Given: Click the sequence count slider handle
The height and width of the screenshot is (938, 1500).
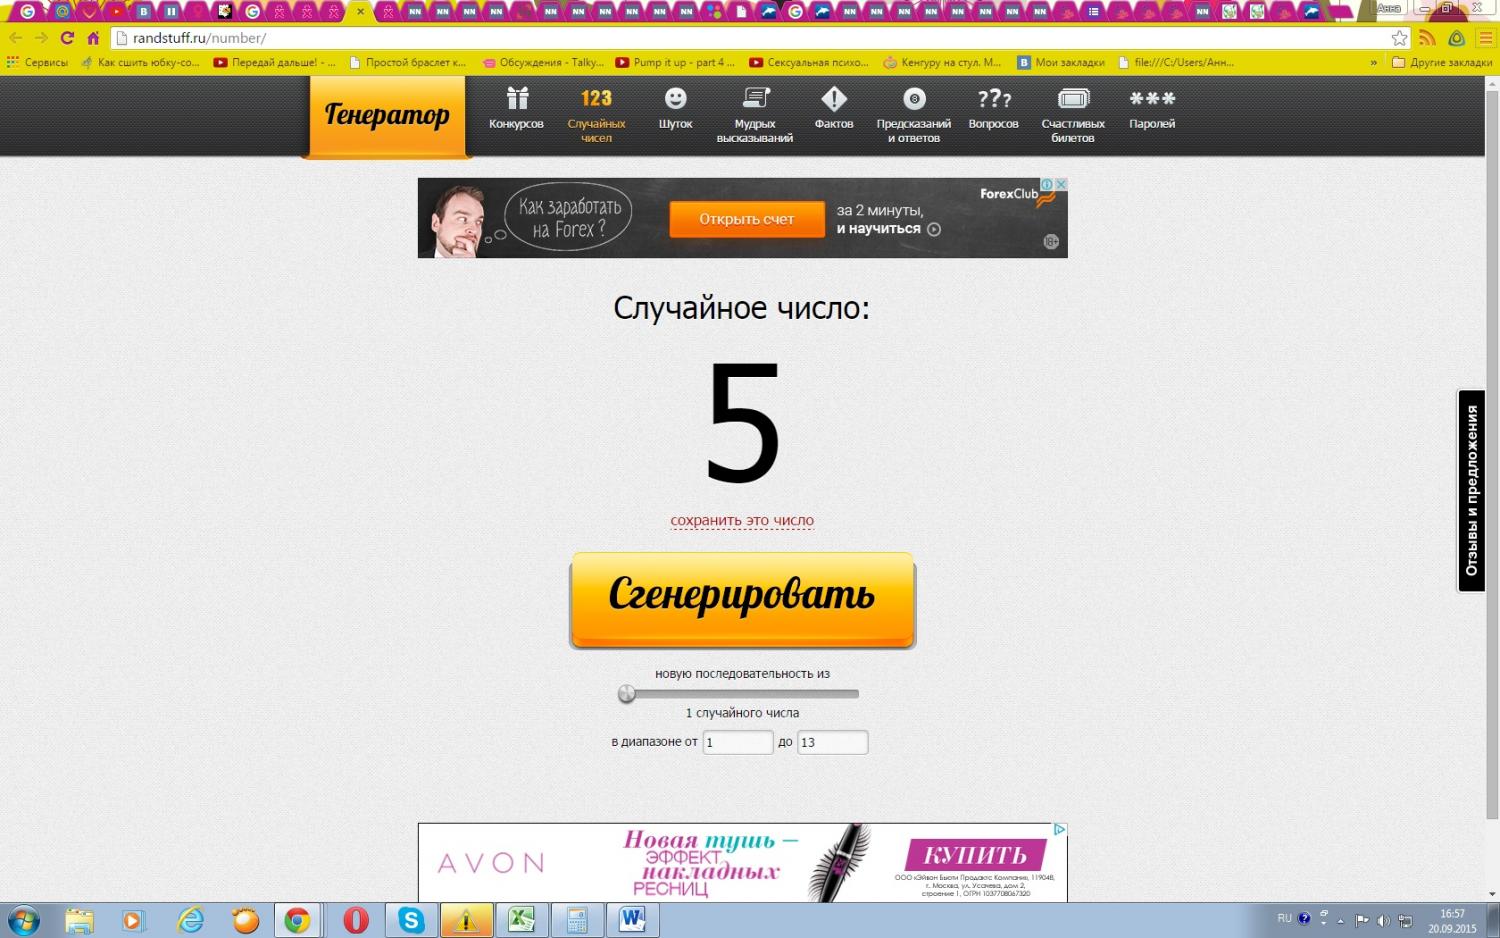Looking at the screenshot, I should (x=627, y=694).
